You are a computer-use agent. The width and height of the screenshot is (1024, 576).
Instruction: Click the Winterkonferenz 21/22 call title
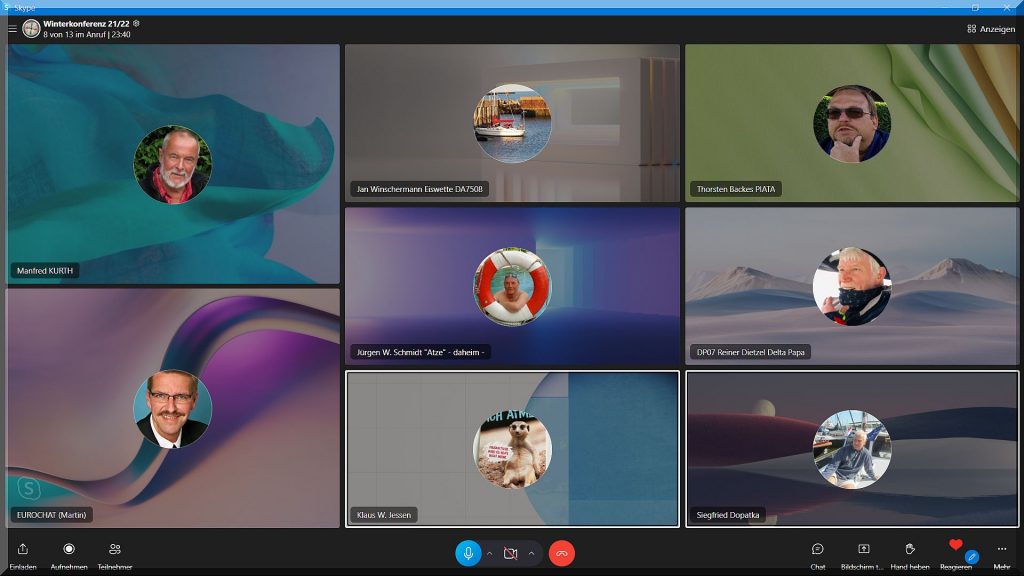coord(86,23)
